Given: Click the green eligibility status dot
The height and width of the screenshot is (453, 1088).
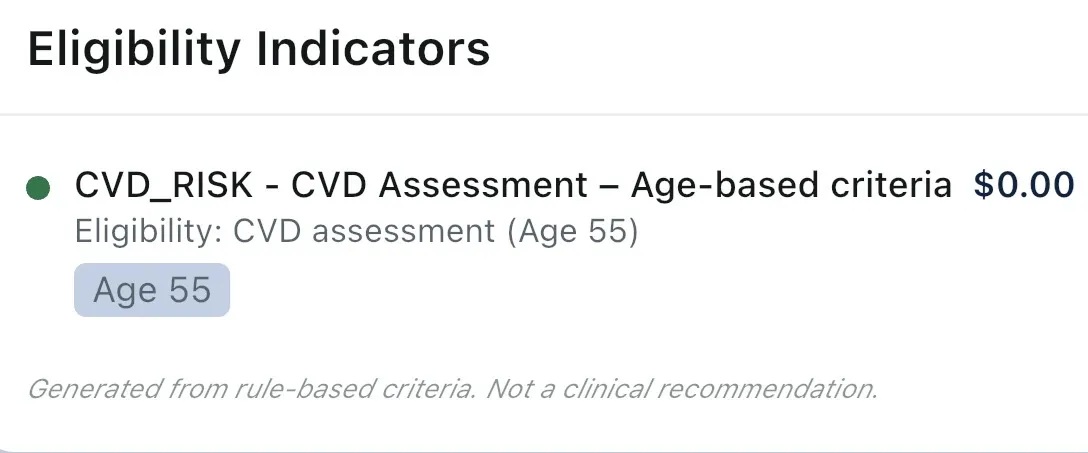Looking at the screenshot, I should [x=38, y=187].
